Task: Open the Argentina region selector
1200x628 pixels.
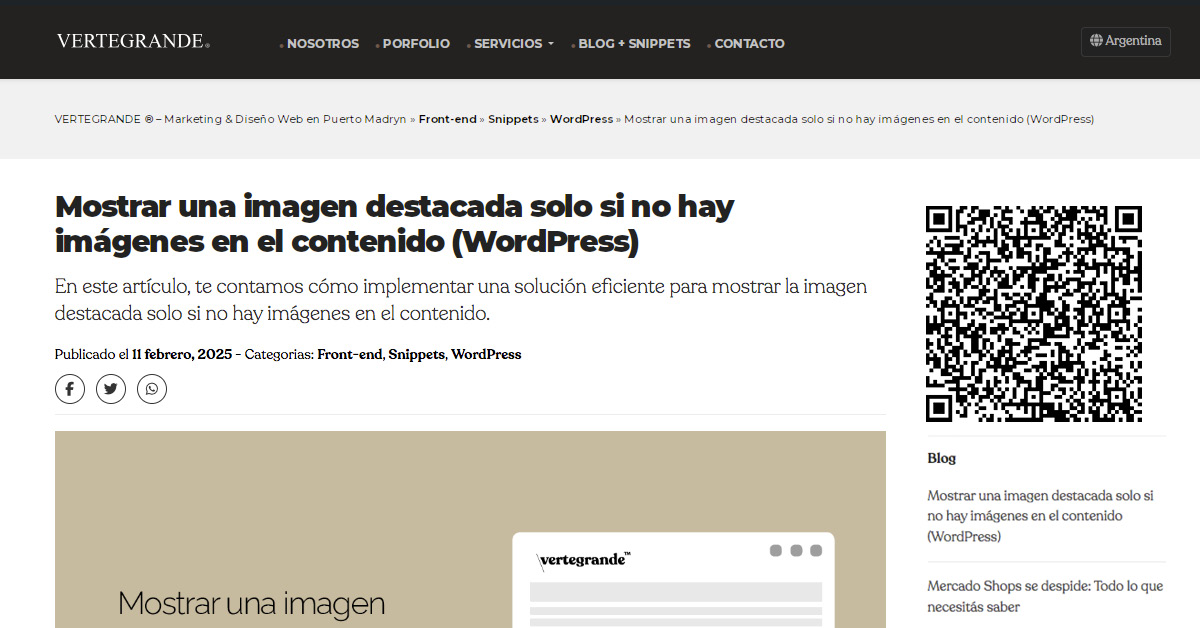Action: (x=1126, y=42)
